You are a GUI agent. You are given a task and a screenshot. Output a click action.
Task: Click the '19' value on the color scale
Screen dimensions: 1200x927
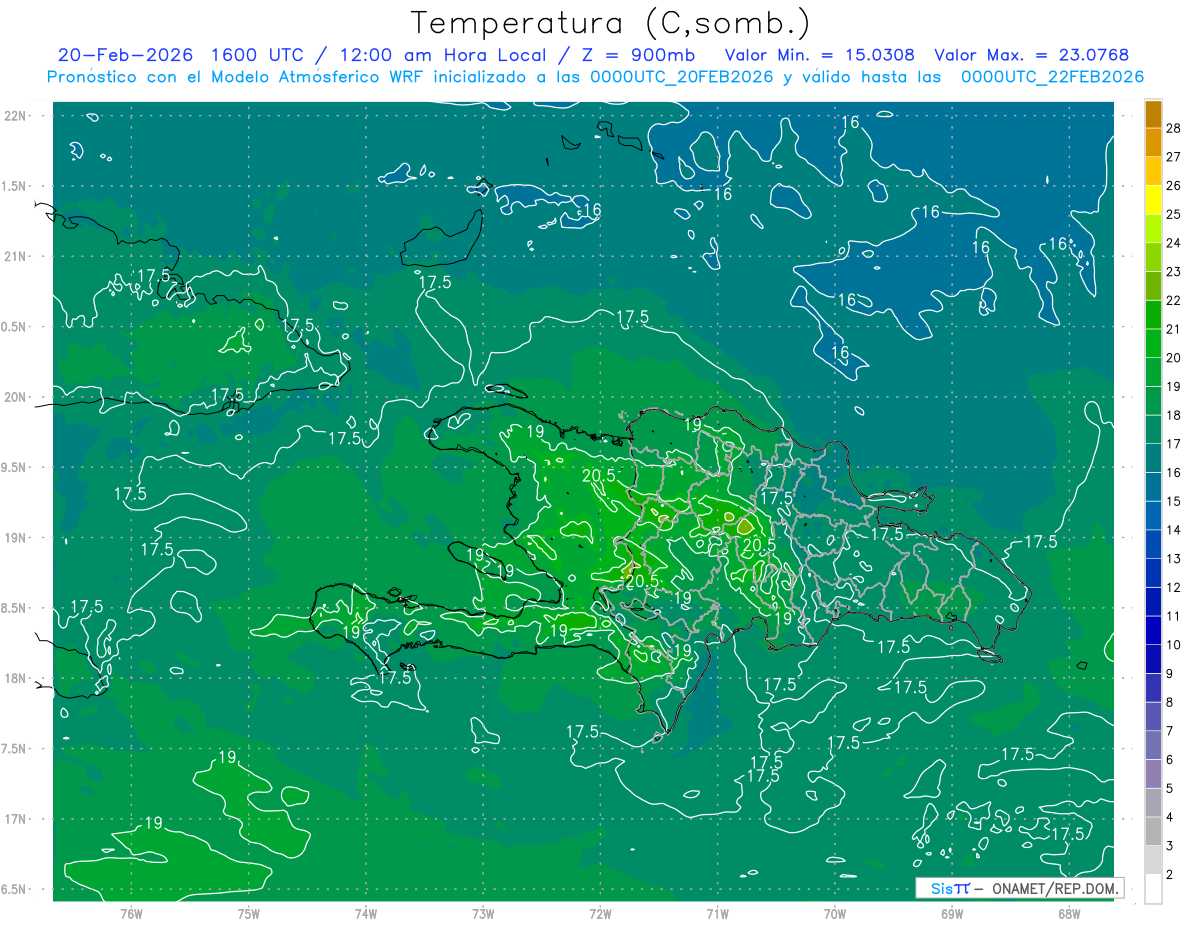click(x=1173, y=386)
